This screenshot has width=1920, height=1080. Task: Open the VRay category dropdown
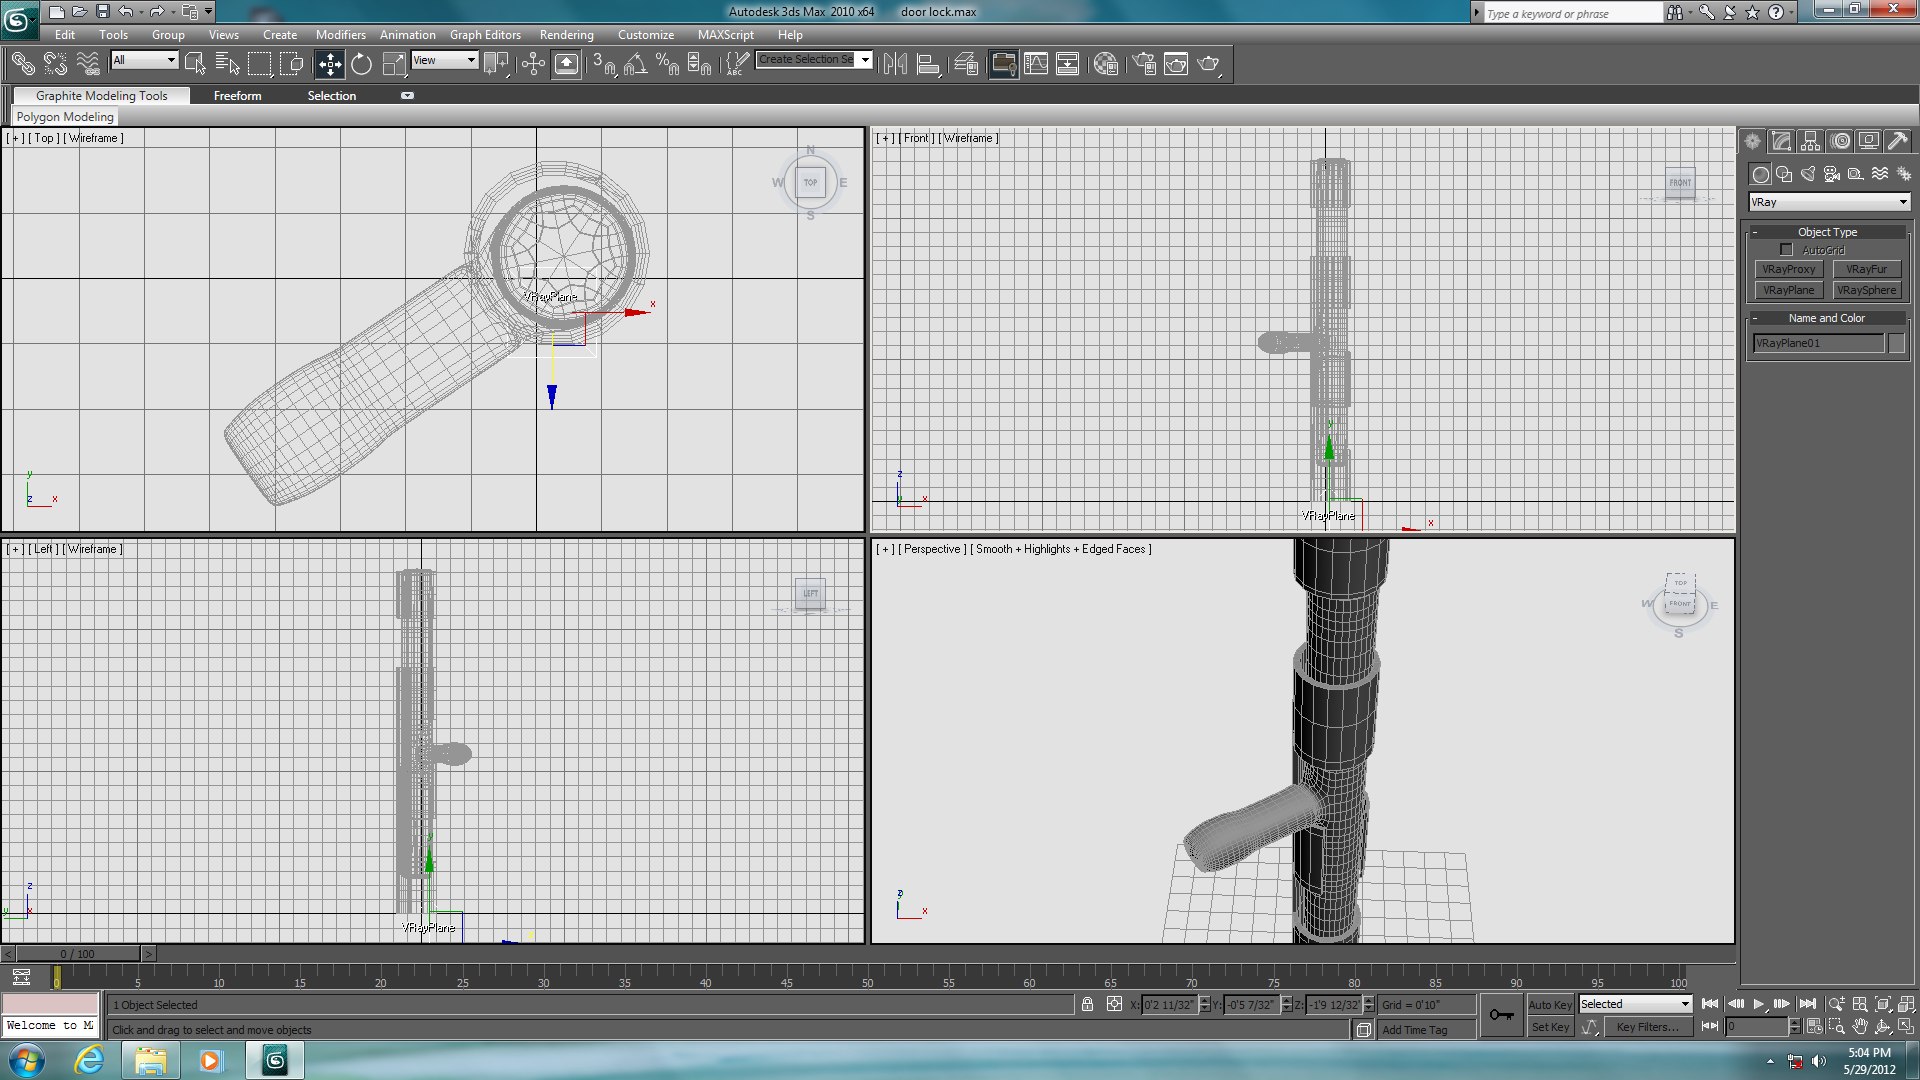(1829, 202)
